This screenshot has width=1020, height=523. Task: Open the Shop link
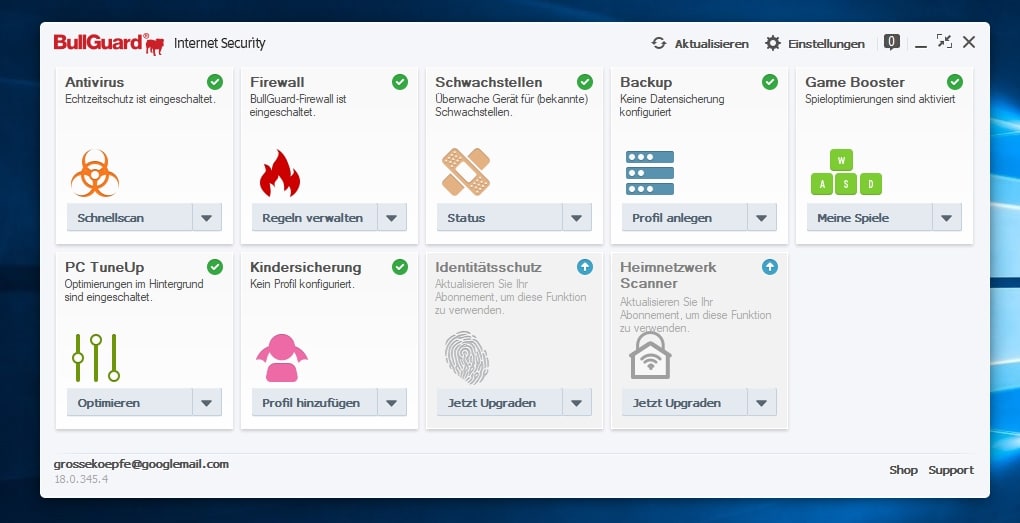(x=904, y=470)
